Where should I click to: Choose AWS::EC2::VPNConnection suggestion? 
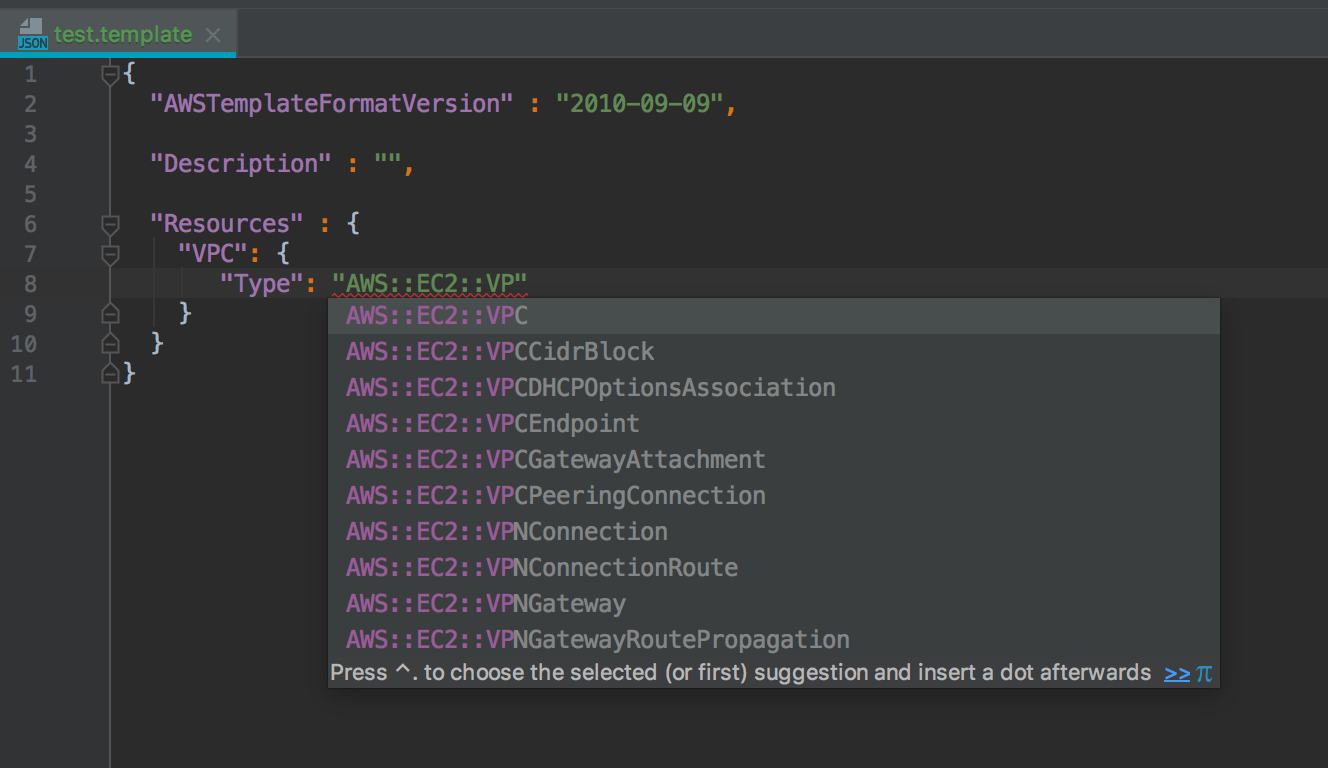774,532
